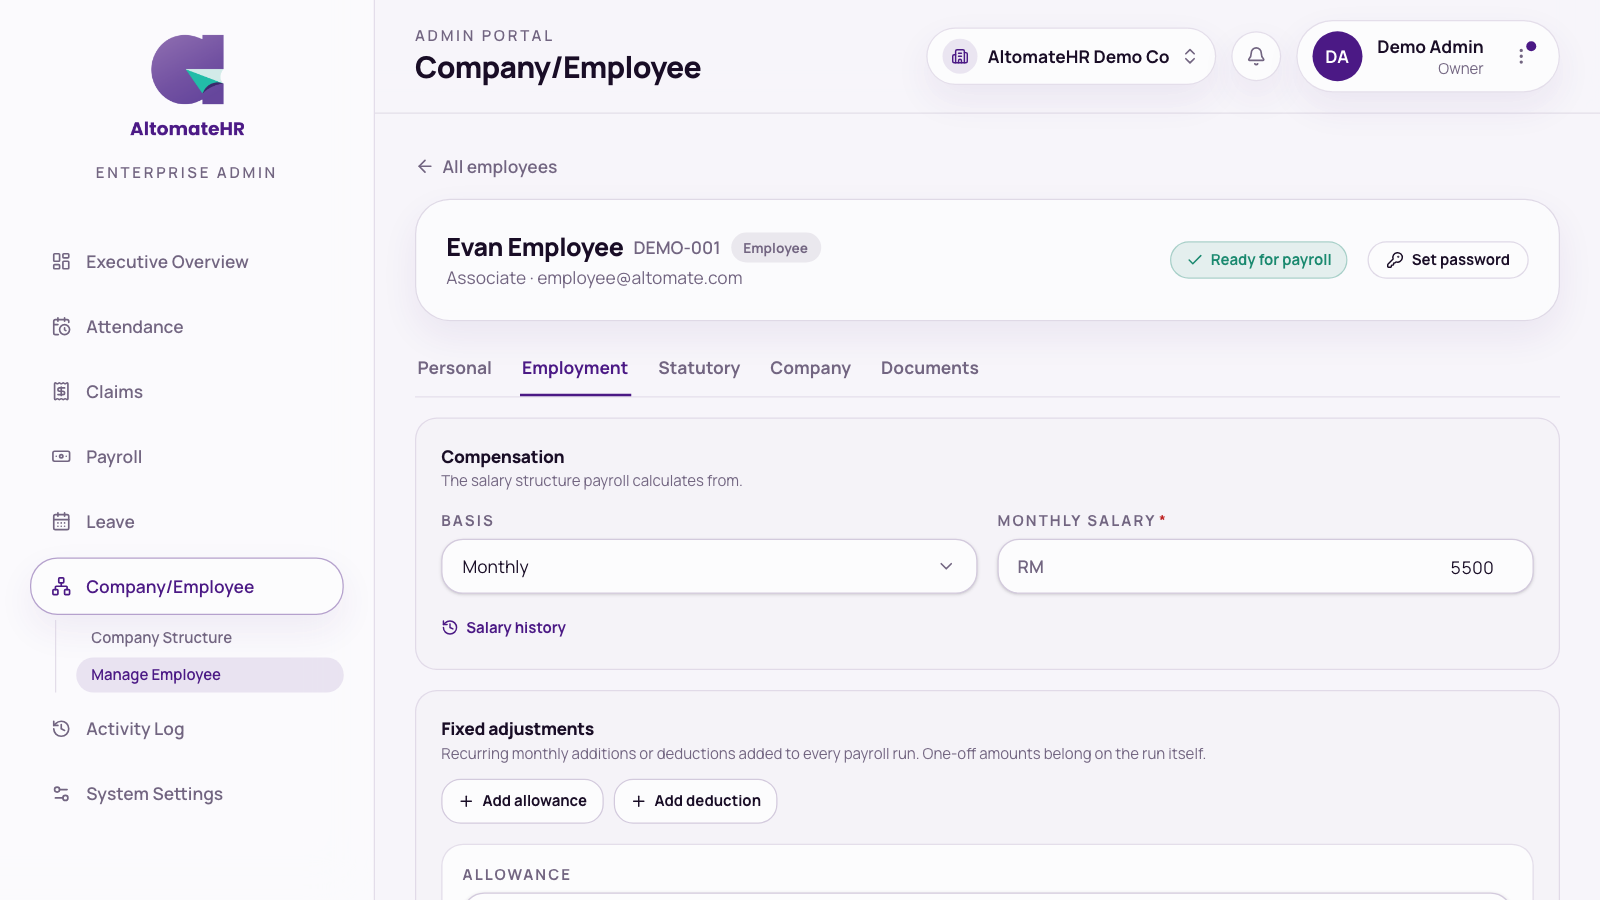Click the DEMO-001 employee ID
Image resolution: width=1600 pixels, height=900 pixels.
(x=677, y=248)
